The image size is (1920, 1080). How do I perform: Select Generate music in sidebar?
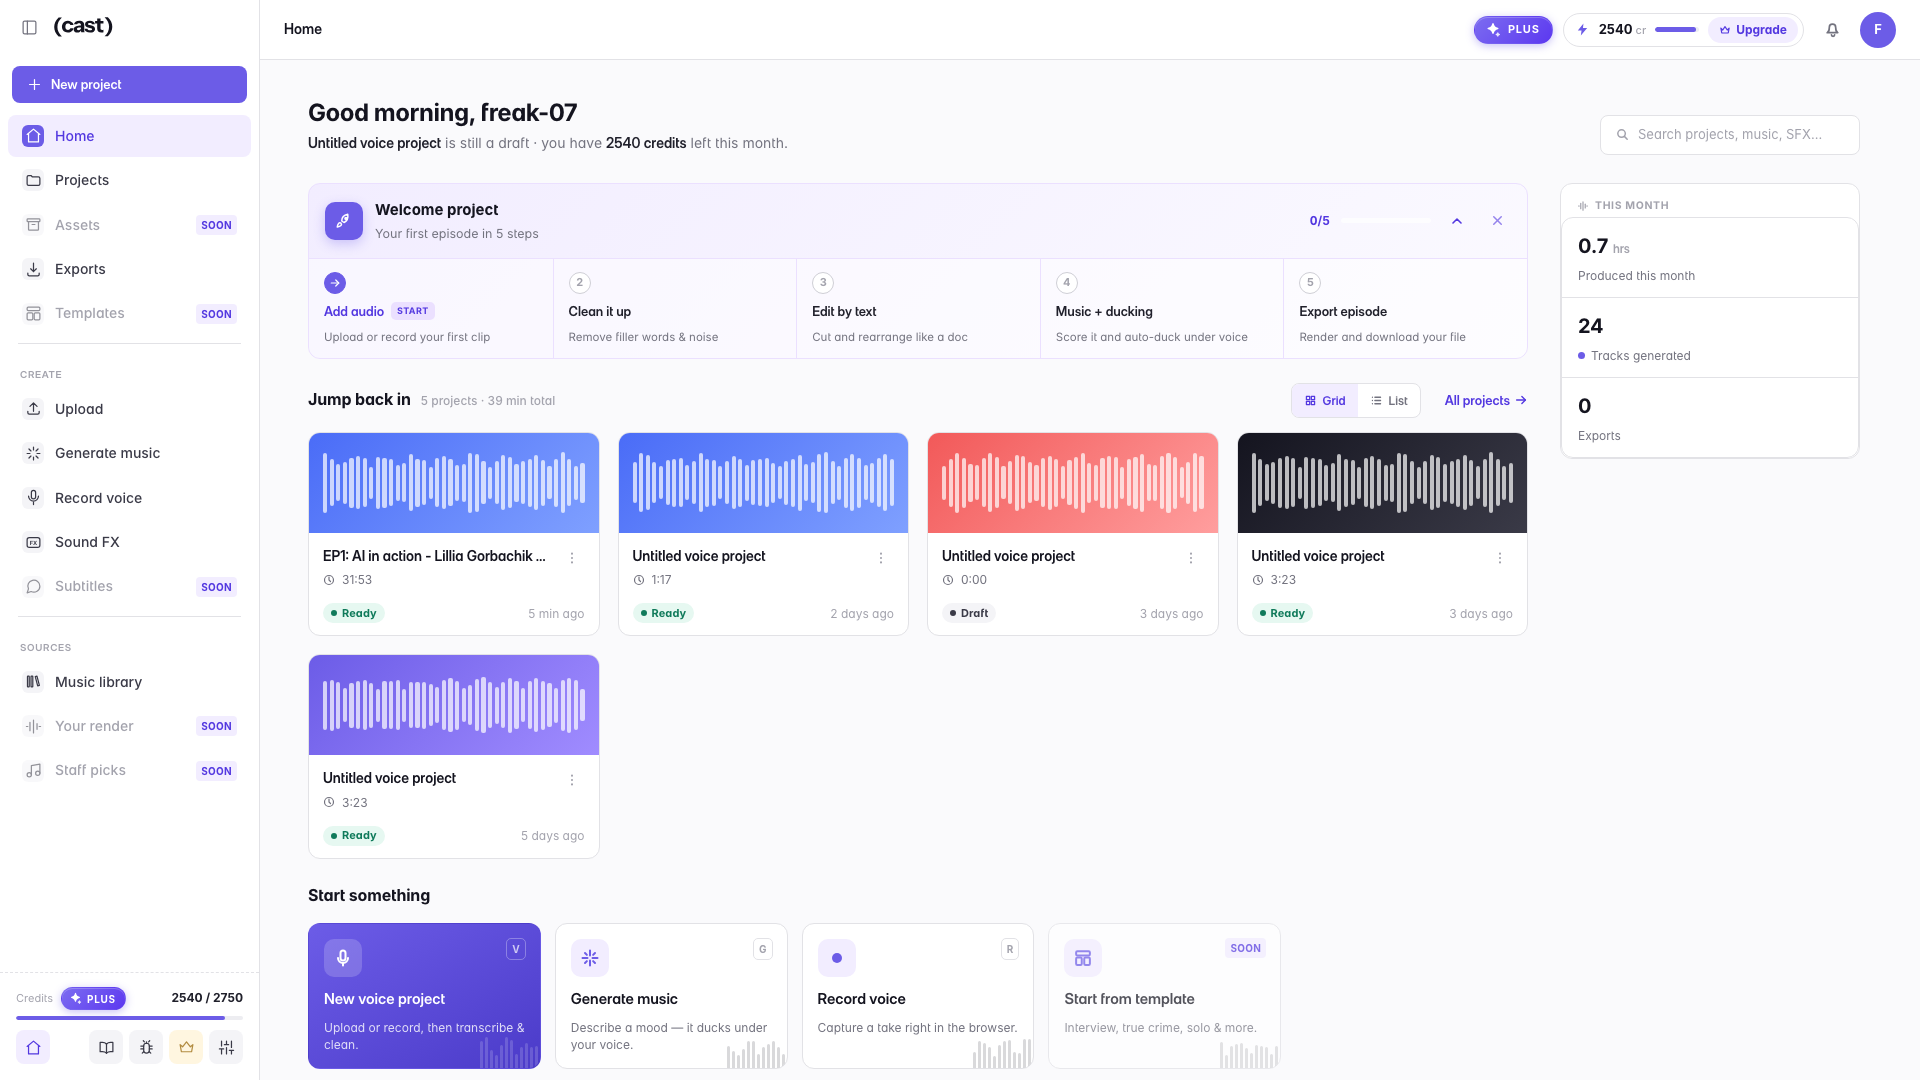pos(129,453)
